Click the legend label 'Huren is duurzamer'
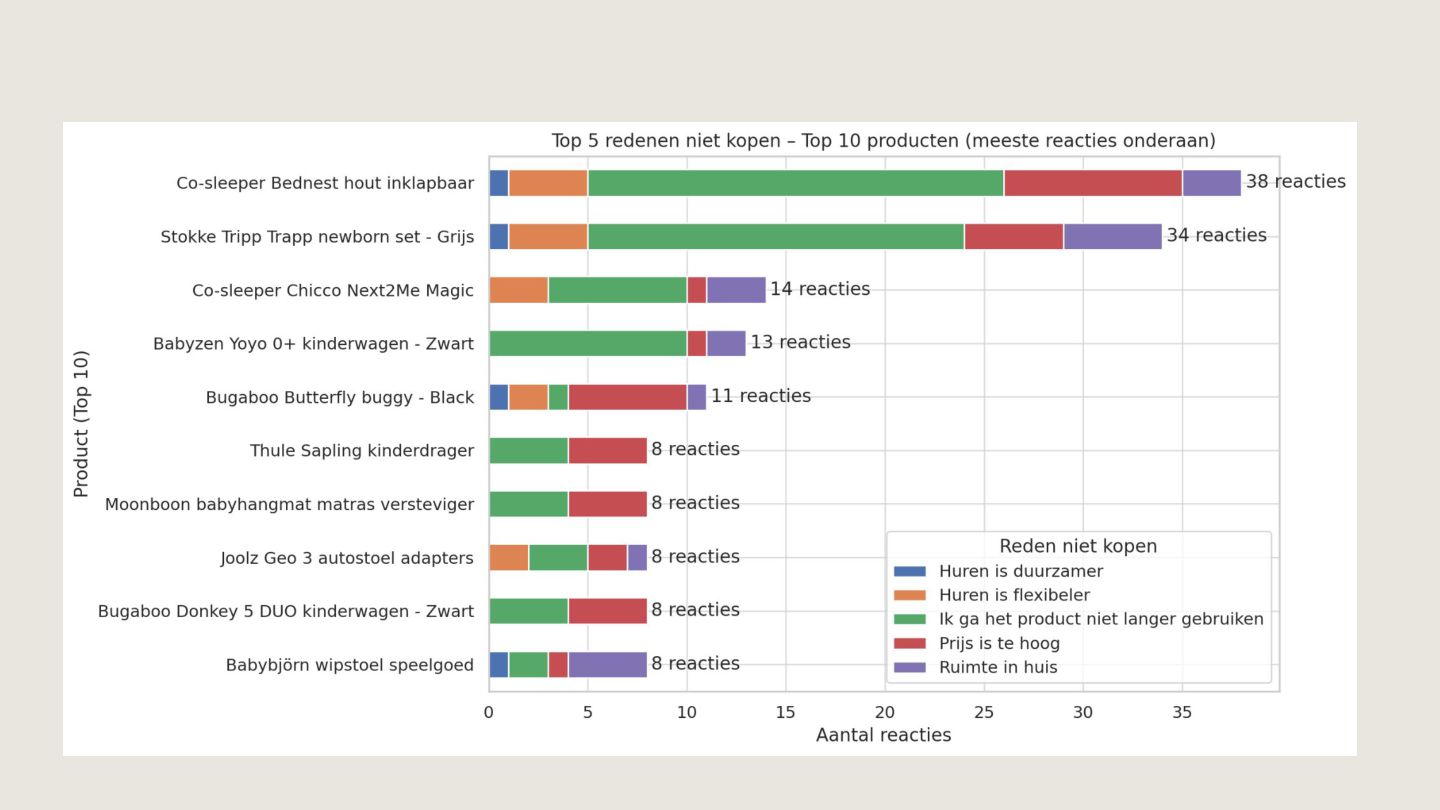This screenshot has height=810, width=1440. 1021,572
